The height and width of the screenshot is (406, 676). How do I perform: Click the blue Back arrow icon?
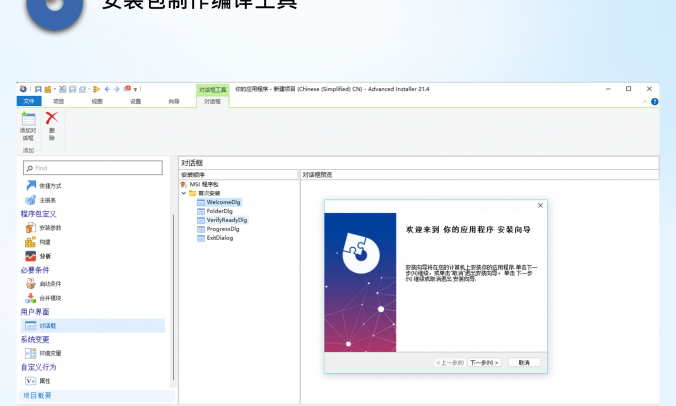(107, 89)
